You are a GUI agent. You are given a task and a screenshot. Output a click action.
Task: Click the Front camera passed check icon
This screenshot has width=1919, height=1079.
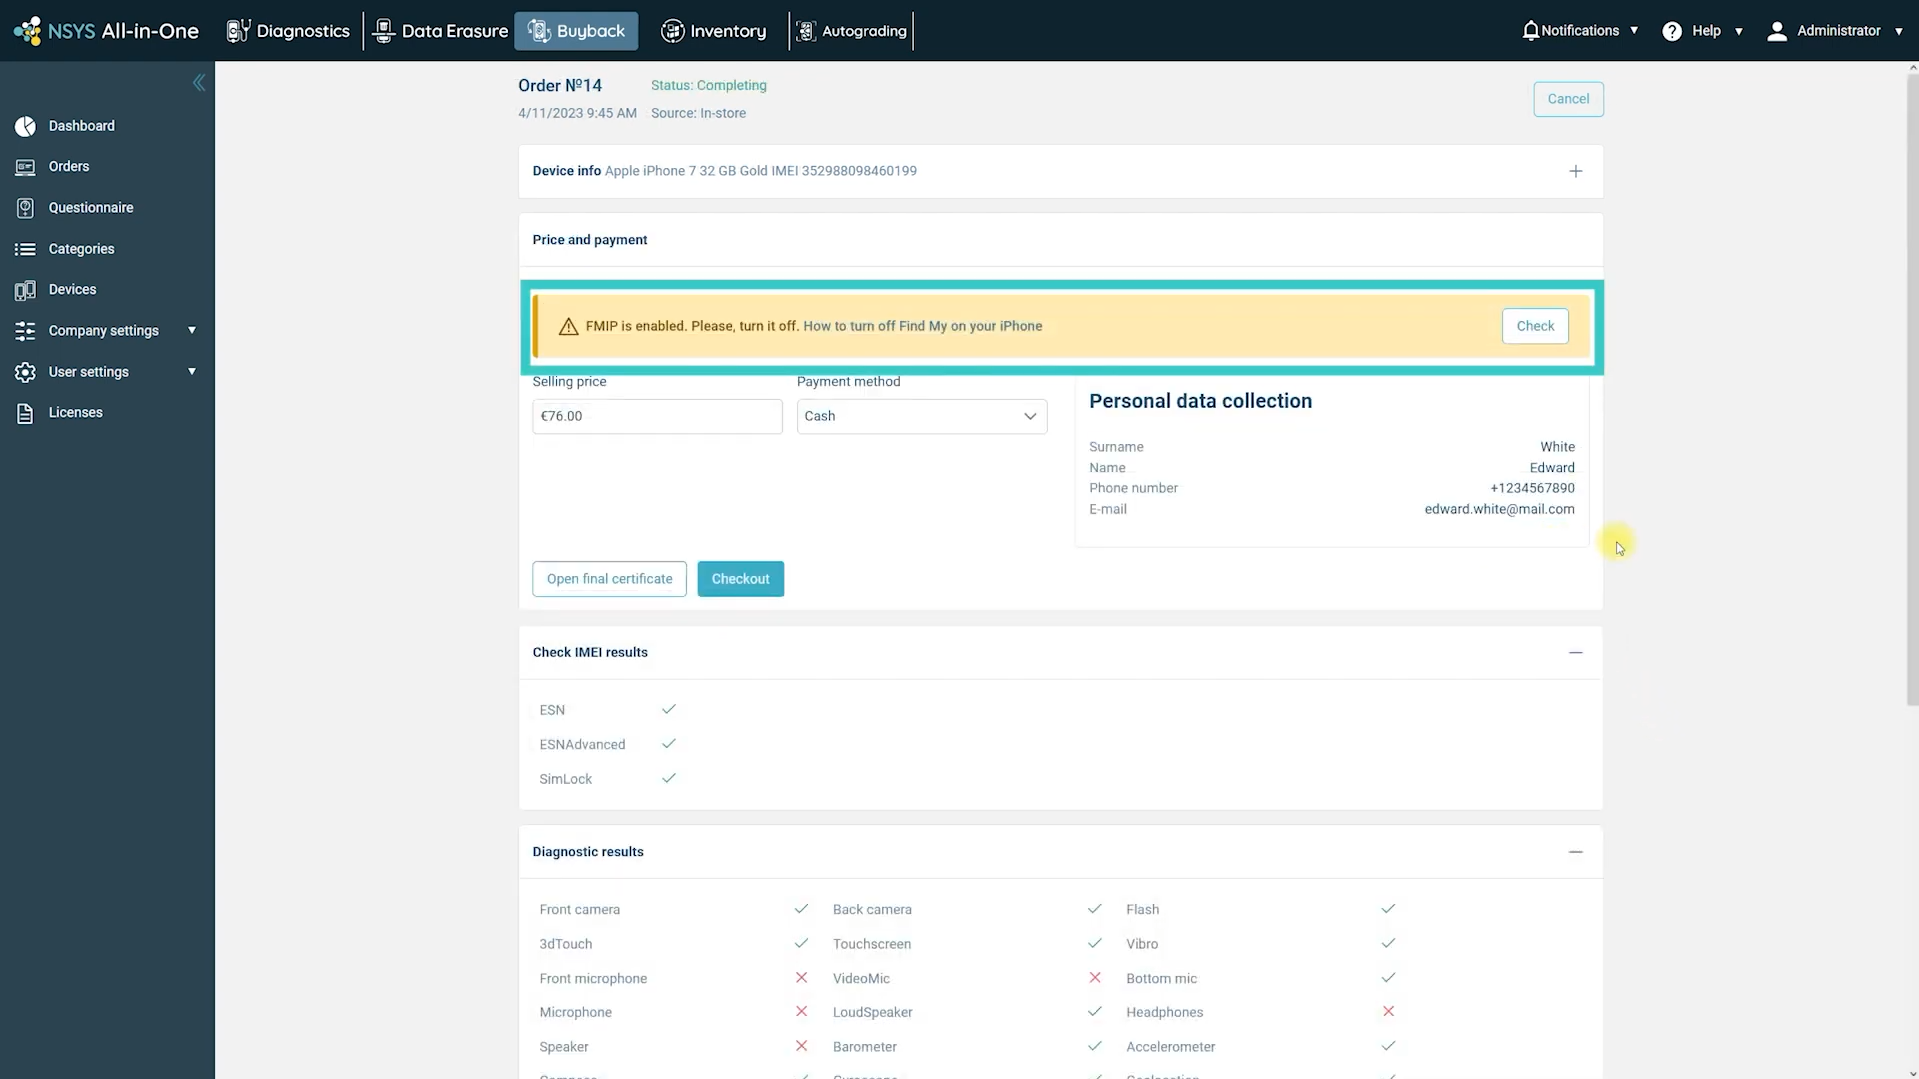coord(801,909)
